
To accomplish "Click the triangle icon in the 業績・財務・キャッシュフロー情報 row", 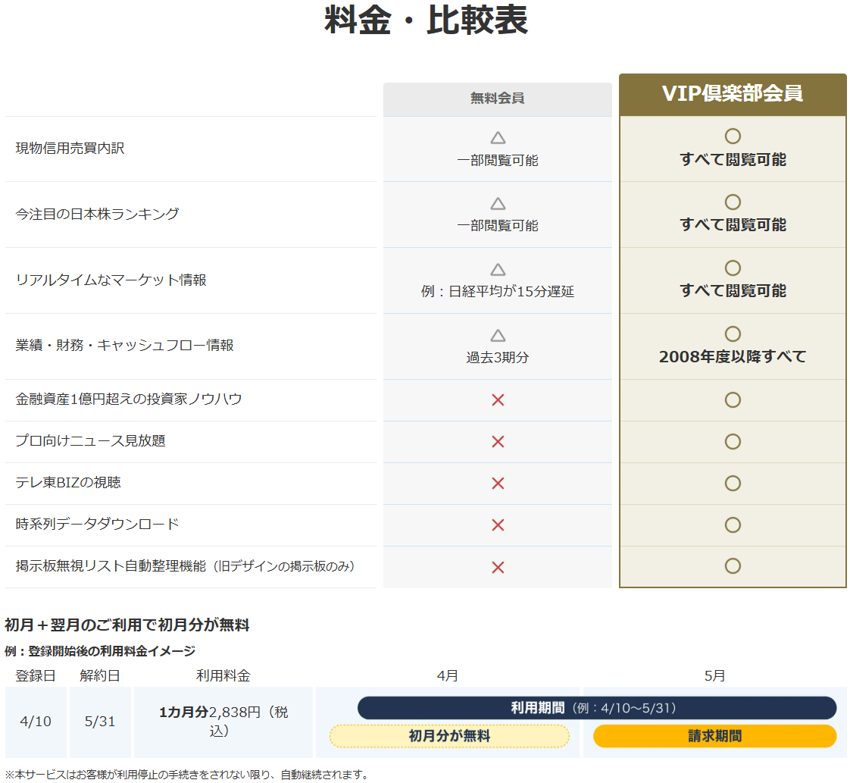I will [498, 335].
